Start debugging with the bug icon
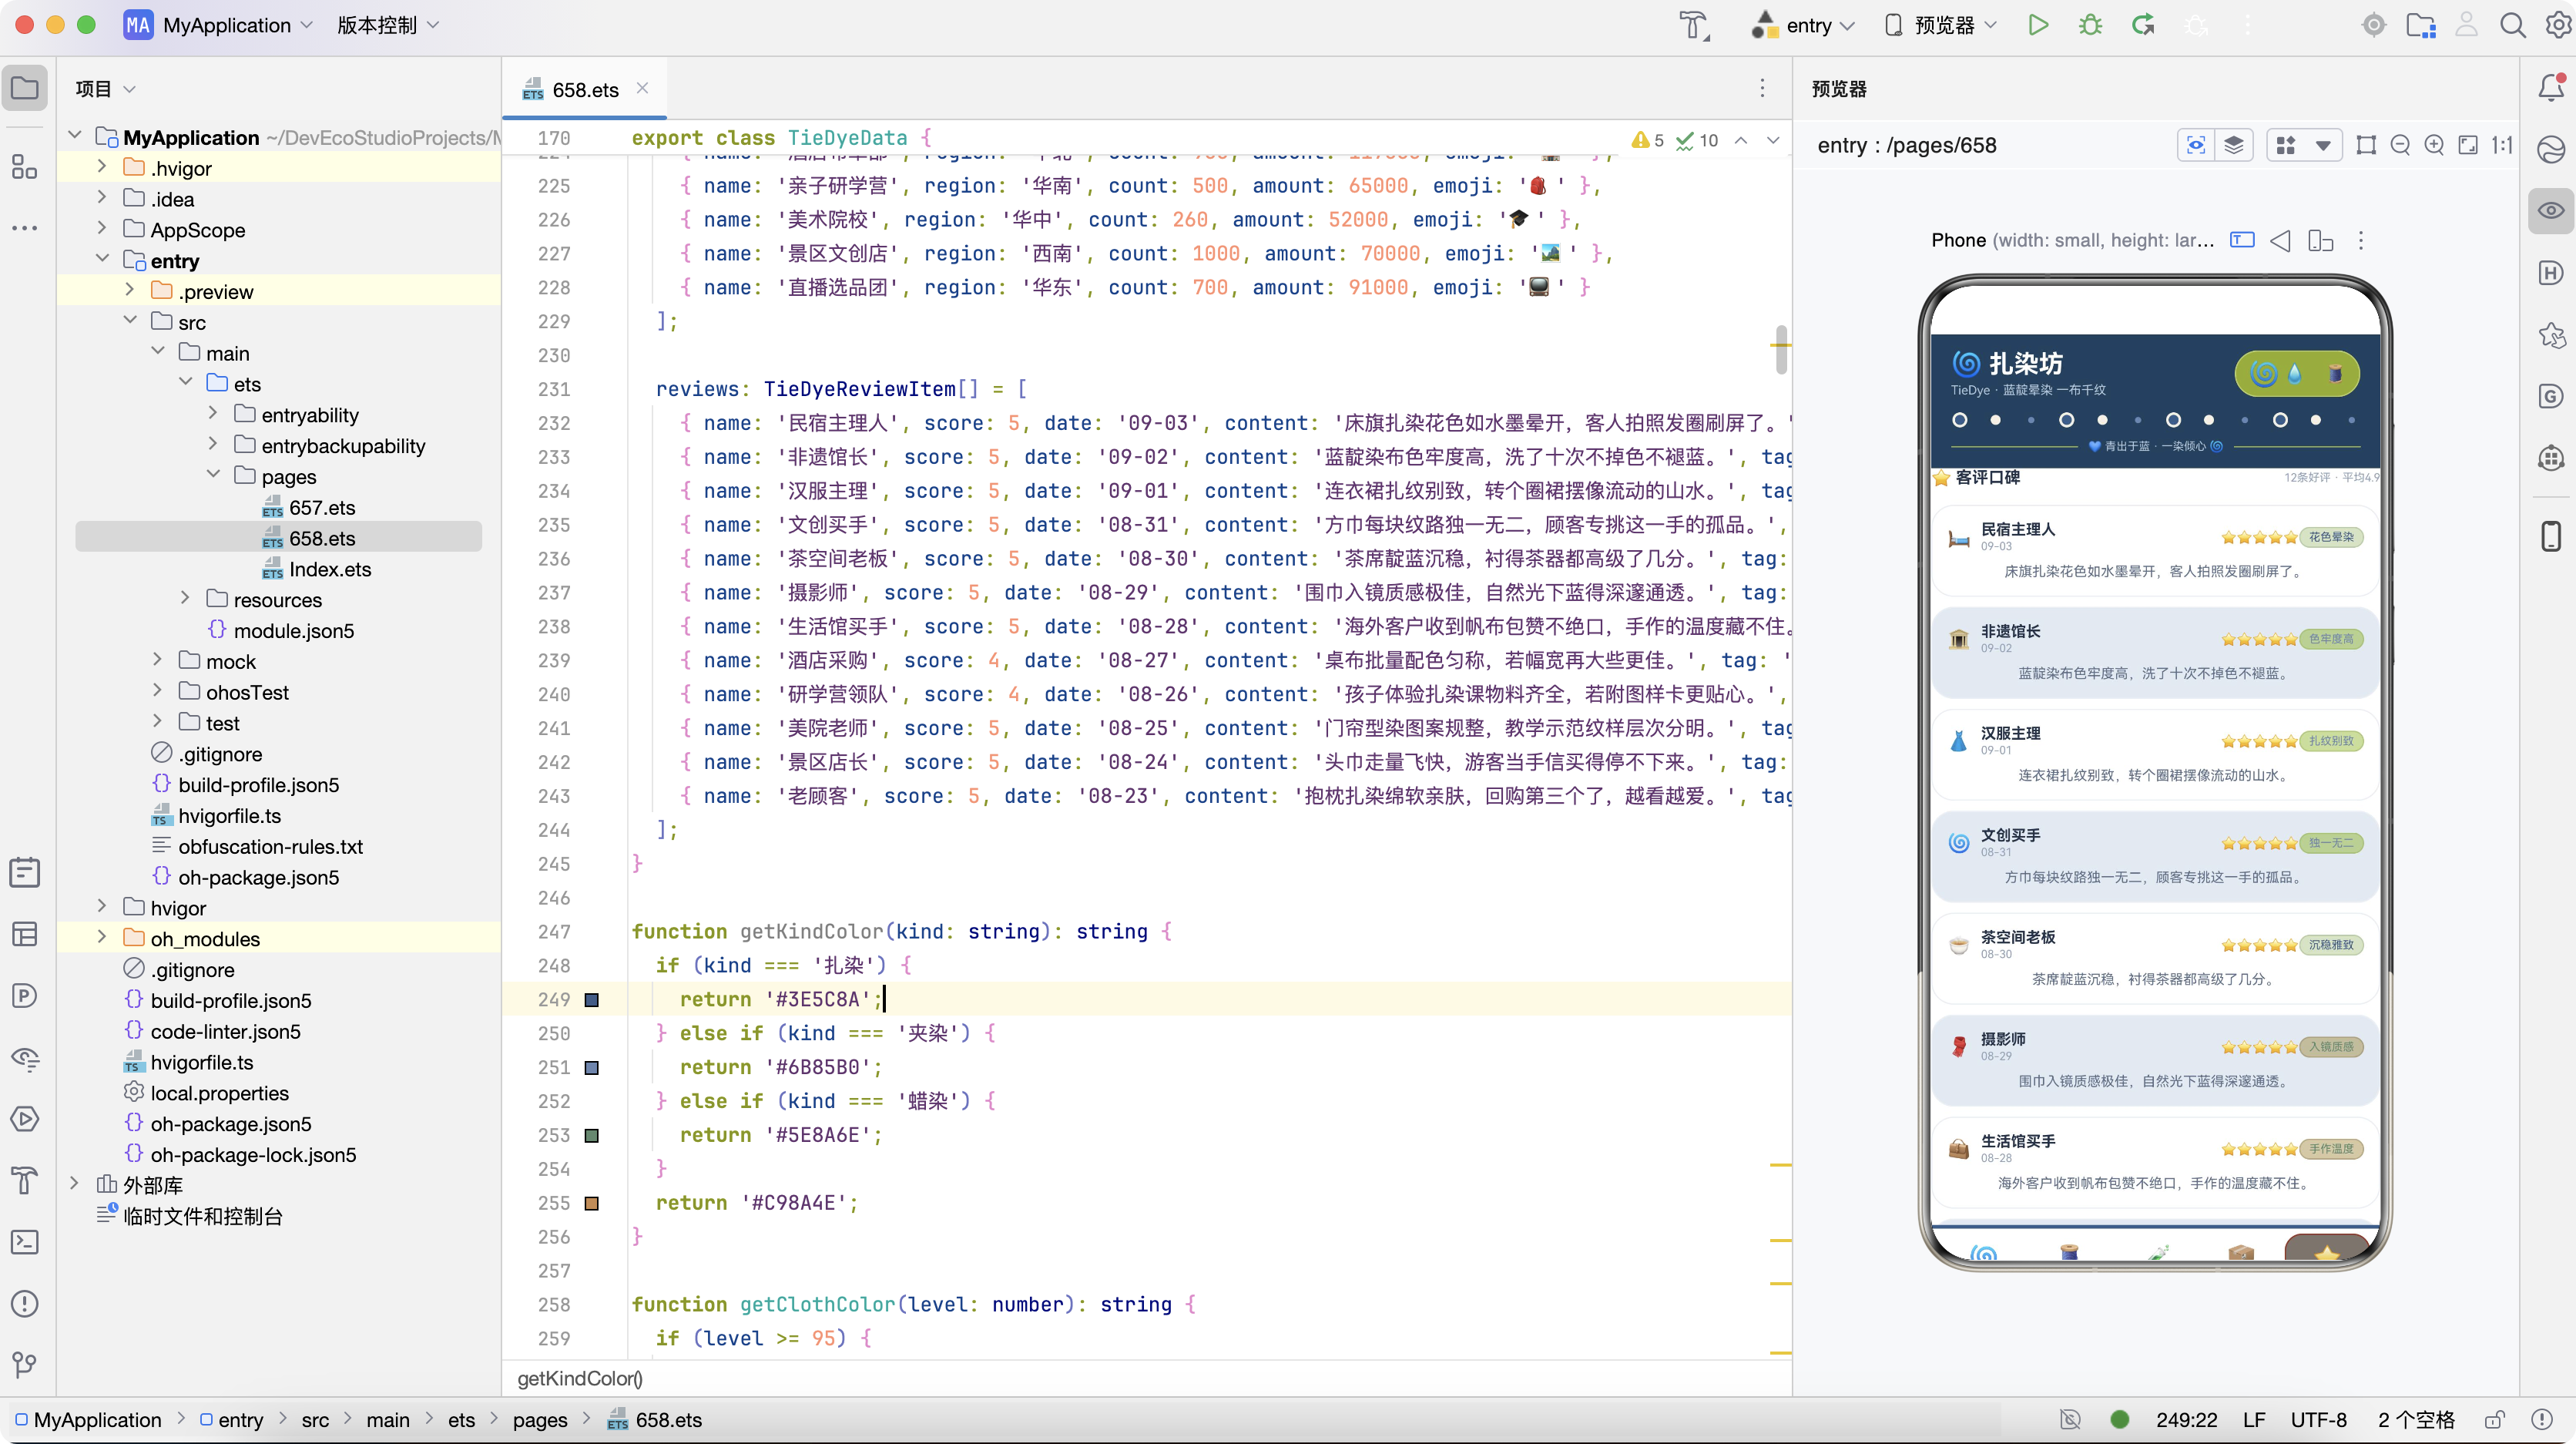 point(2090,25)
